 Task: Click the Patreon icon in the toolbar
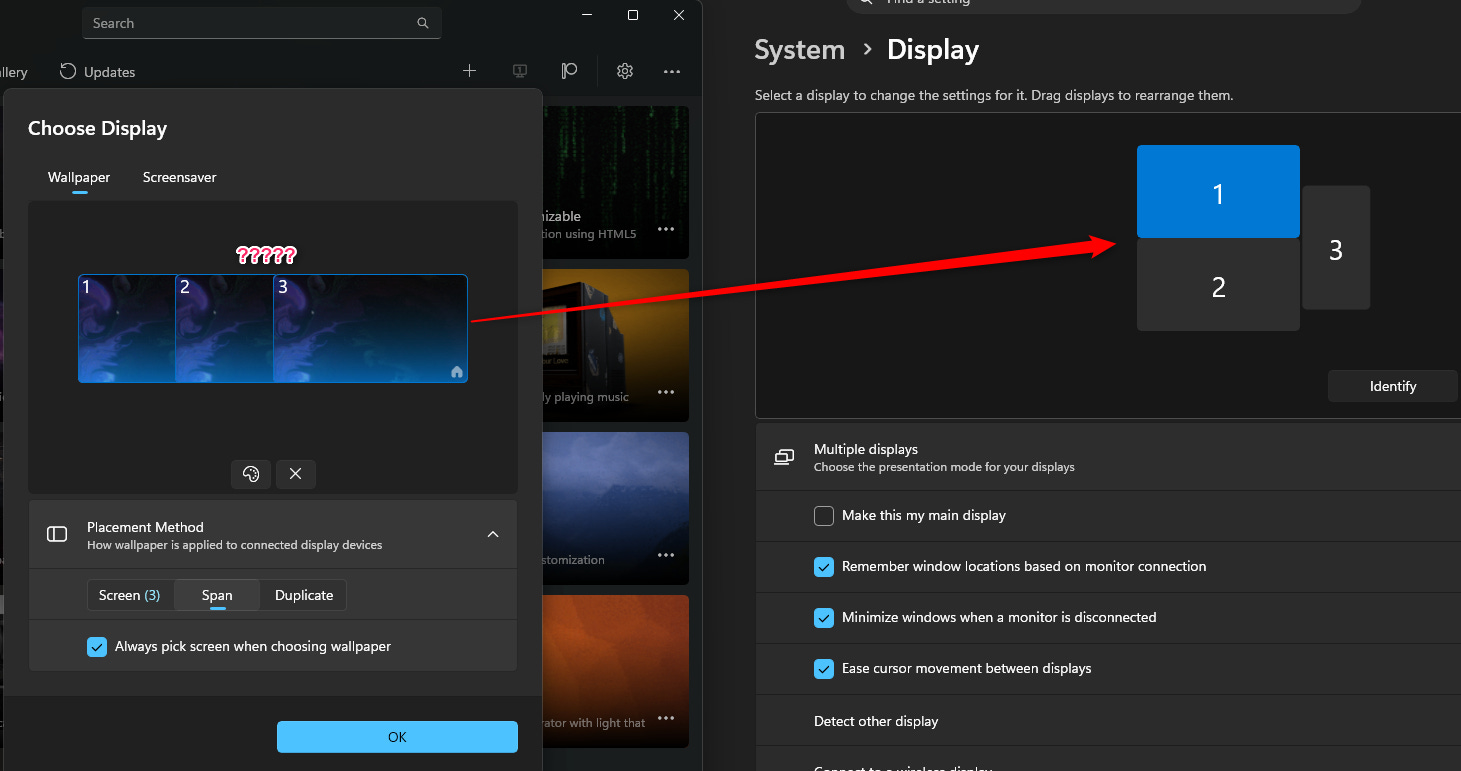(570, 71)
